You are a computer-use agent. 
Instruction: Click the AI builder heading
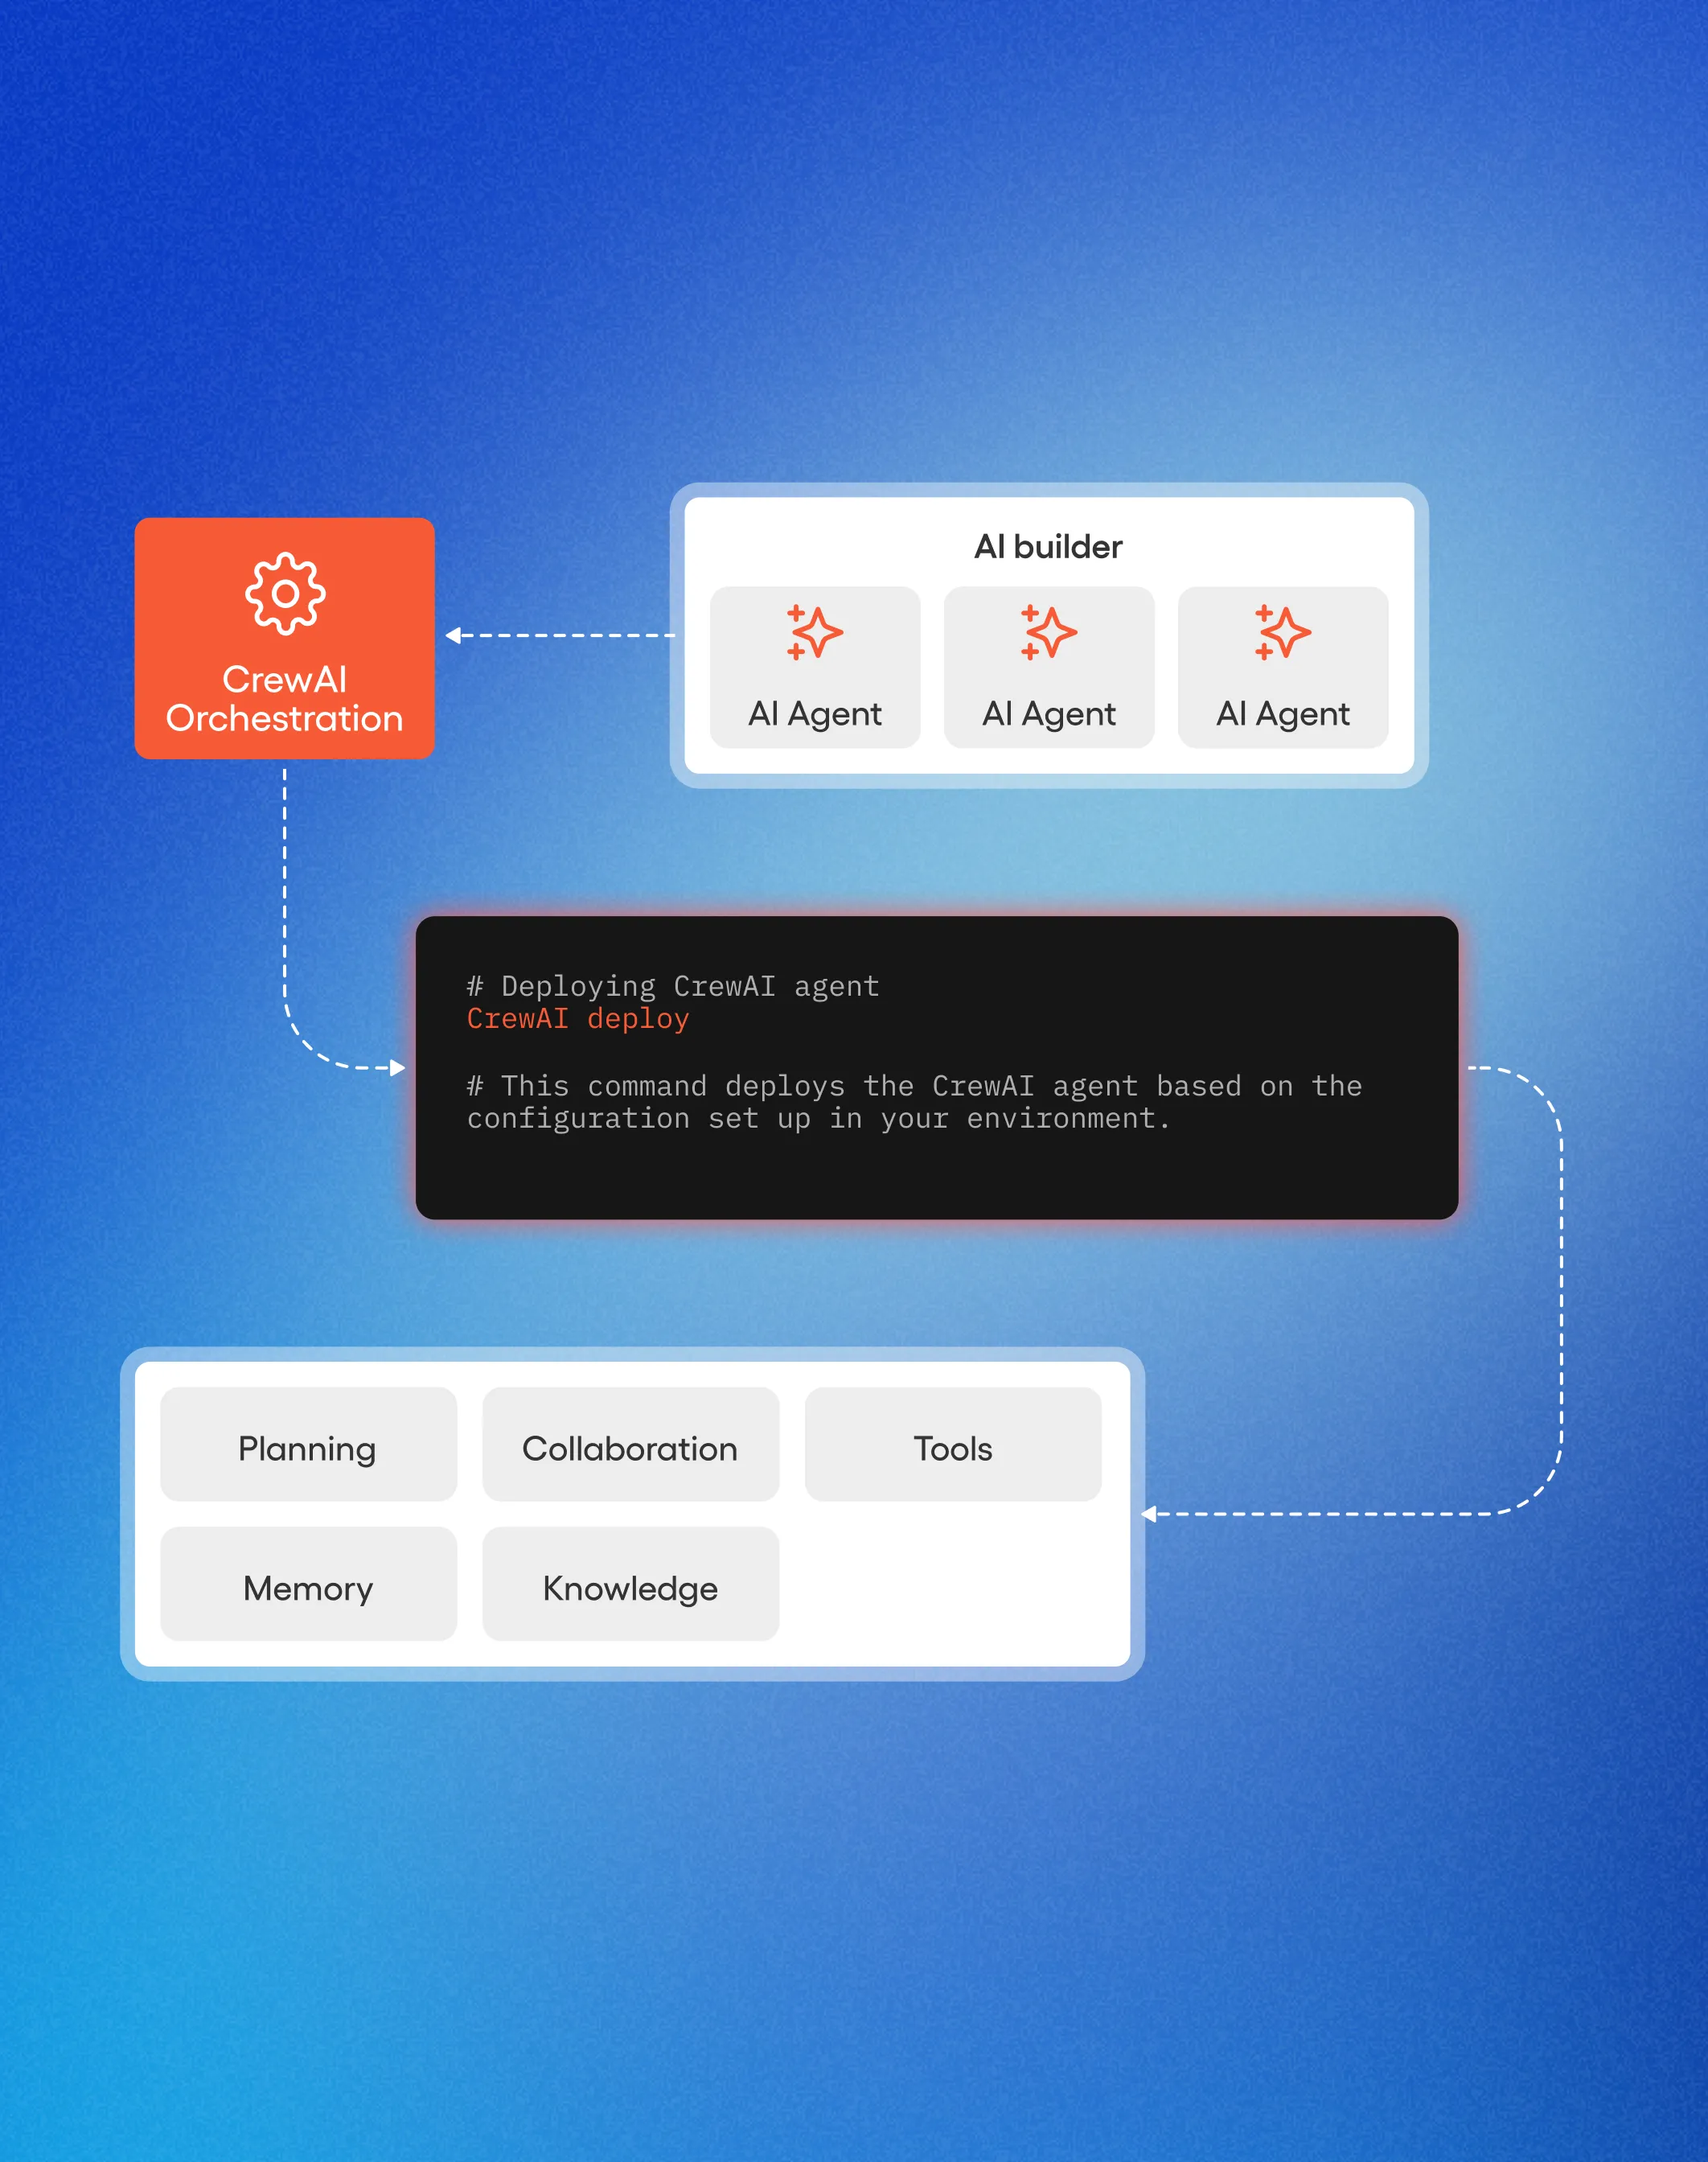pos(1048,547)
